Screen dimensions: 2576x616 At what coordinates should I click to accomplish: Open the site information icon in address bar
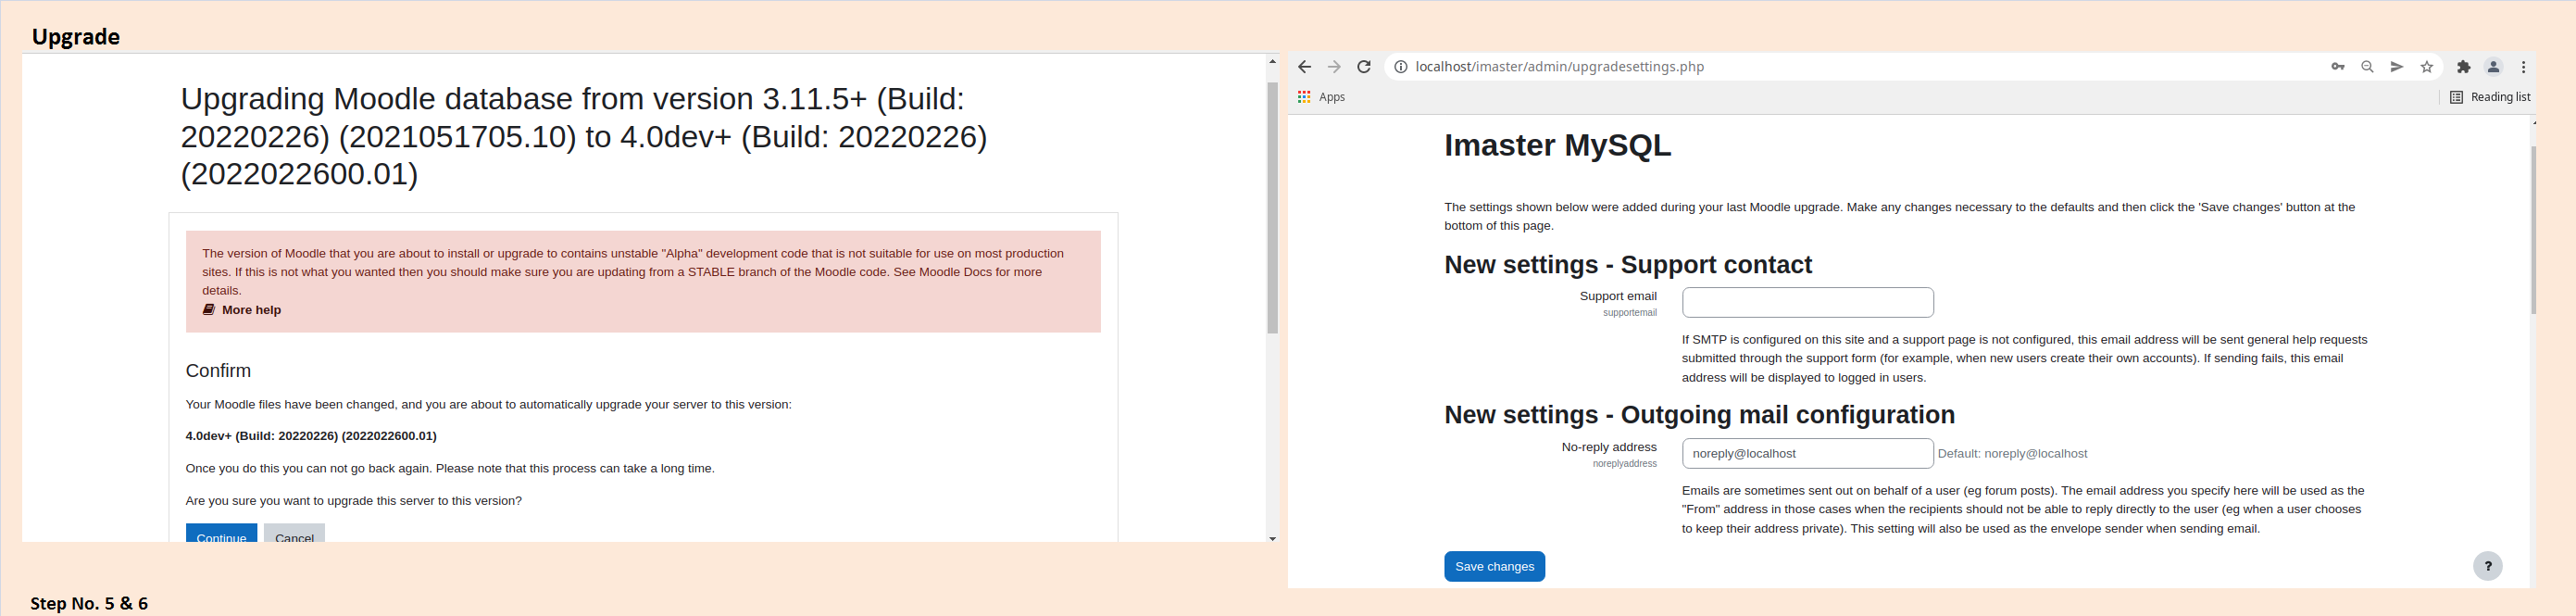point(1401,67)
